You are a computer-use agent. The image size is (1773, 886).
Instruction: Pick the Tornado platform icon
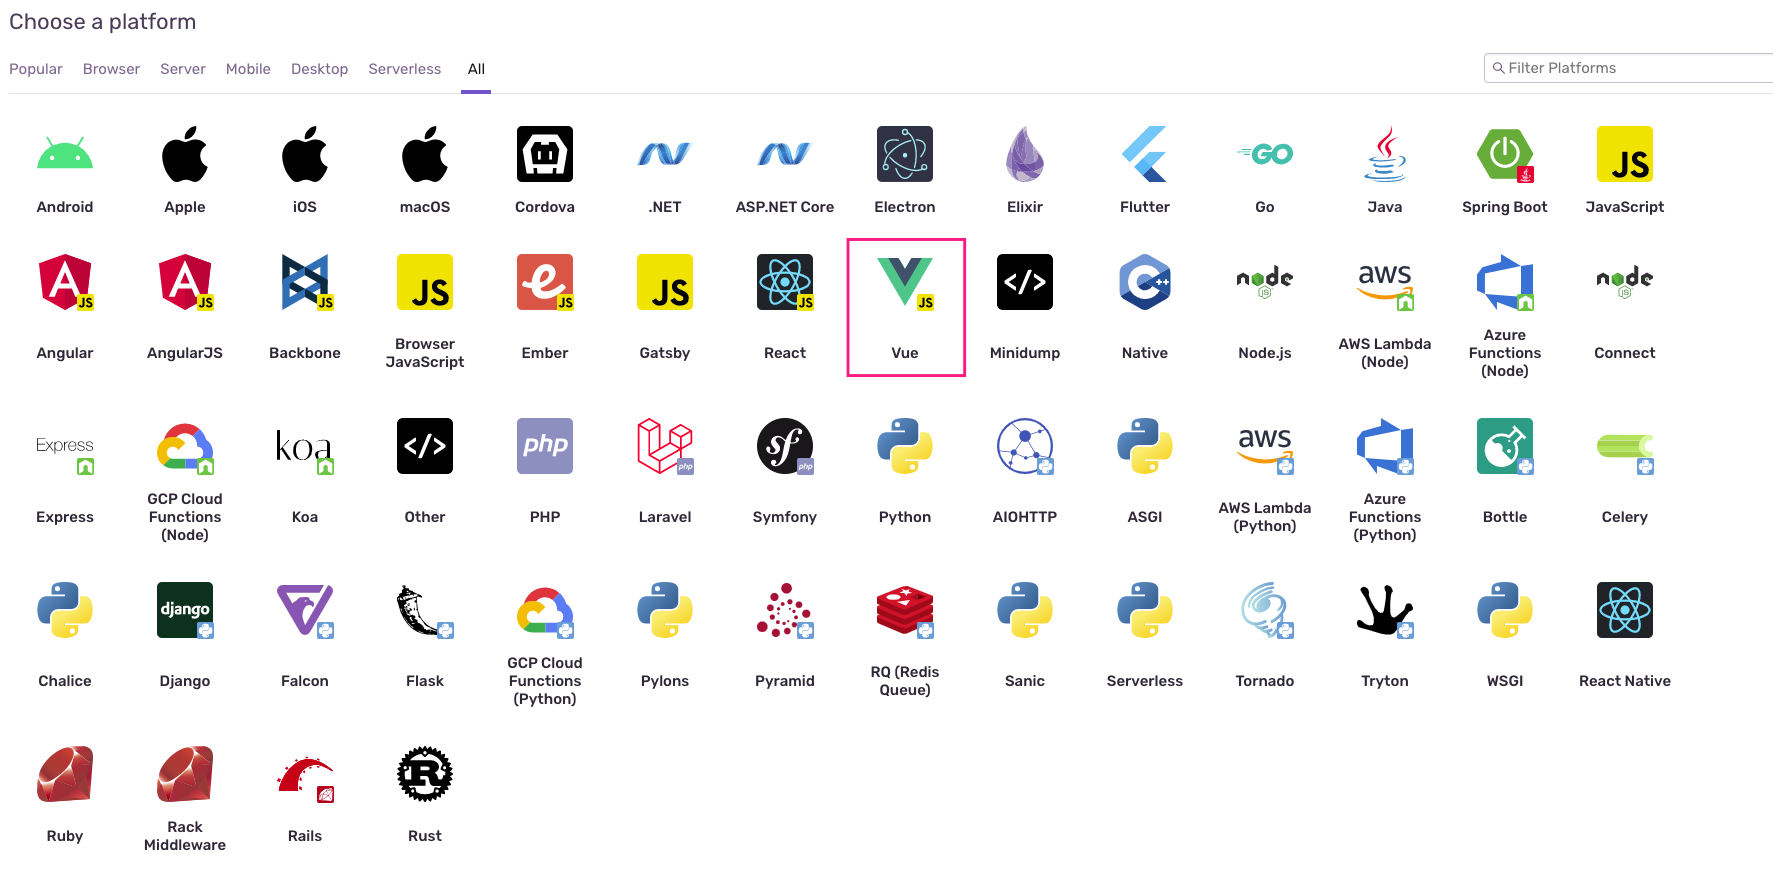tap(1265, 610)
